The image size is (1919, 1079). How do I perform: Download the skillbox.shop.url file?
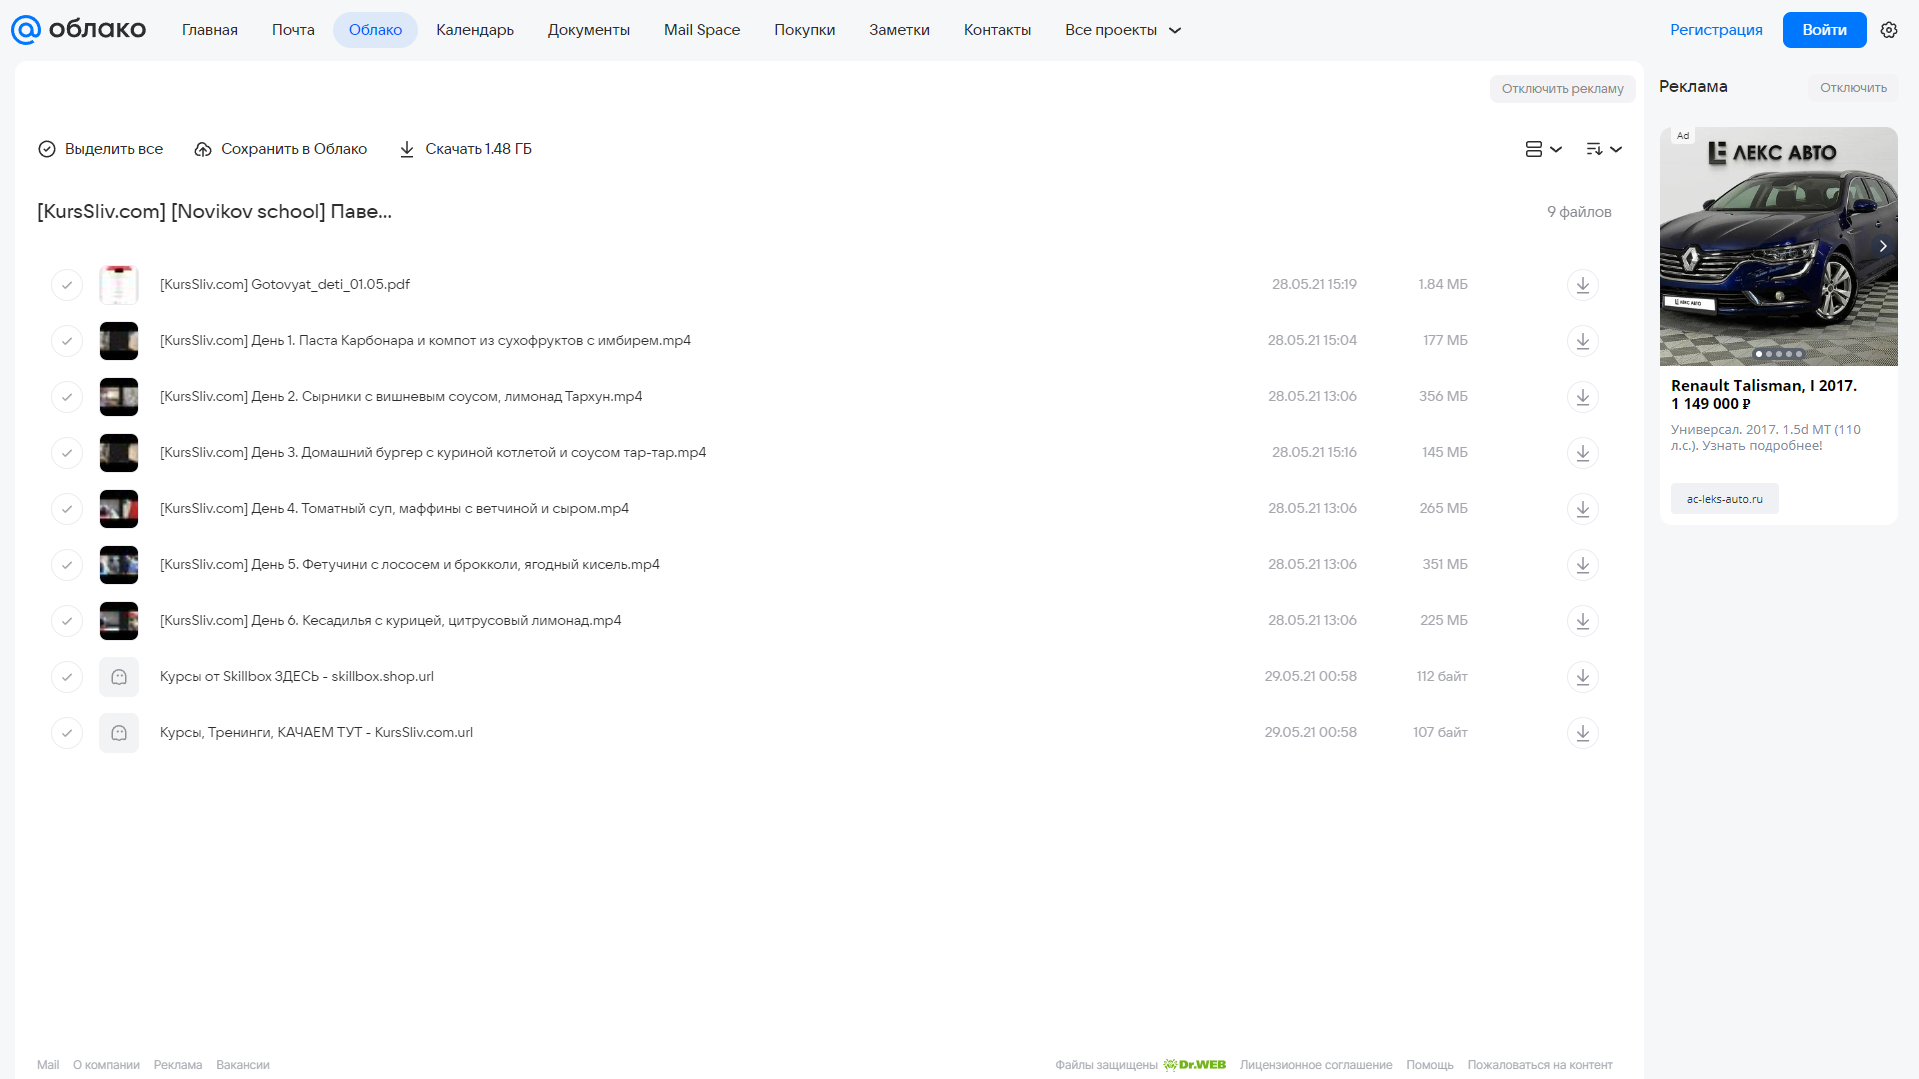point(1582,677)
